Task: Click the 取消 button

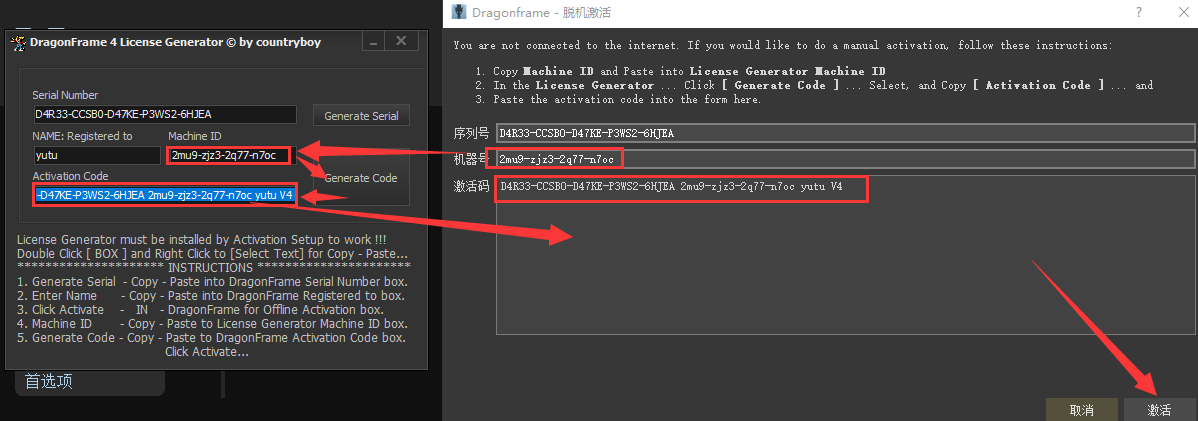Action: 1081,409
